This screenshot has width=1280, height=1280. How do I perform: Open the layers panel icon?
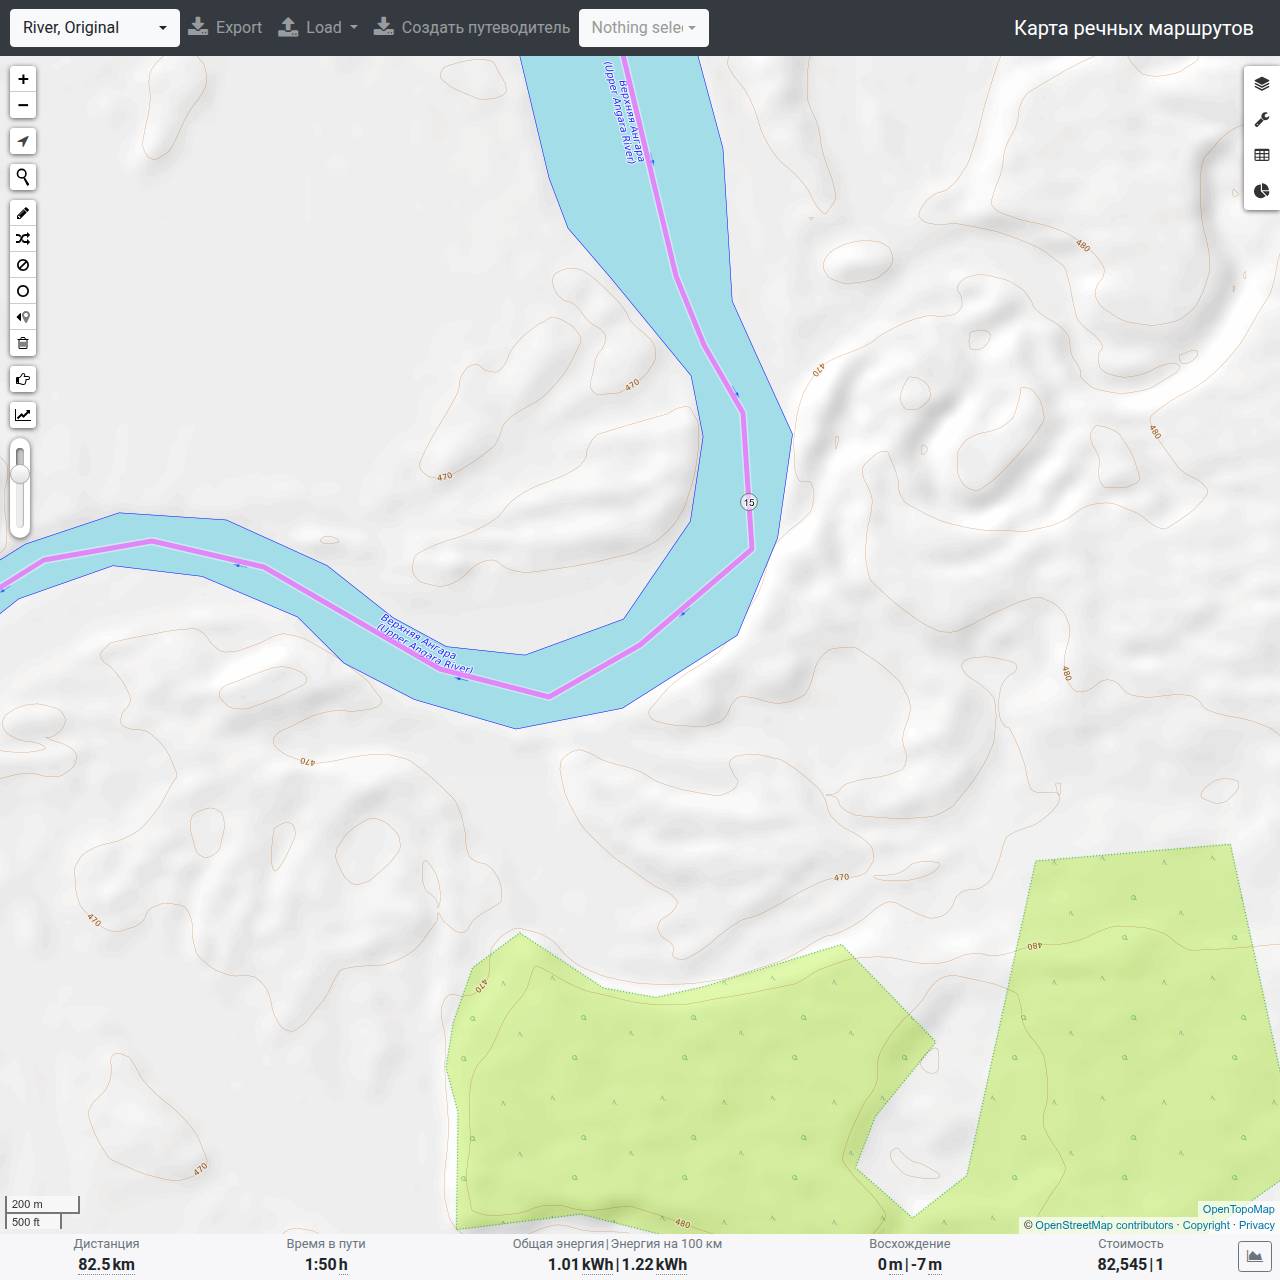[1261, 84]
